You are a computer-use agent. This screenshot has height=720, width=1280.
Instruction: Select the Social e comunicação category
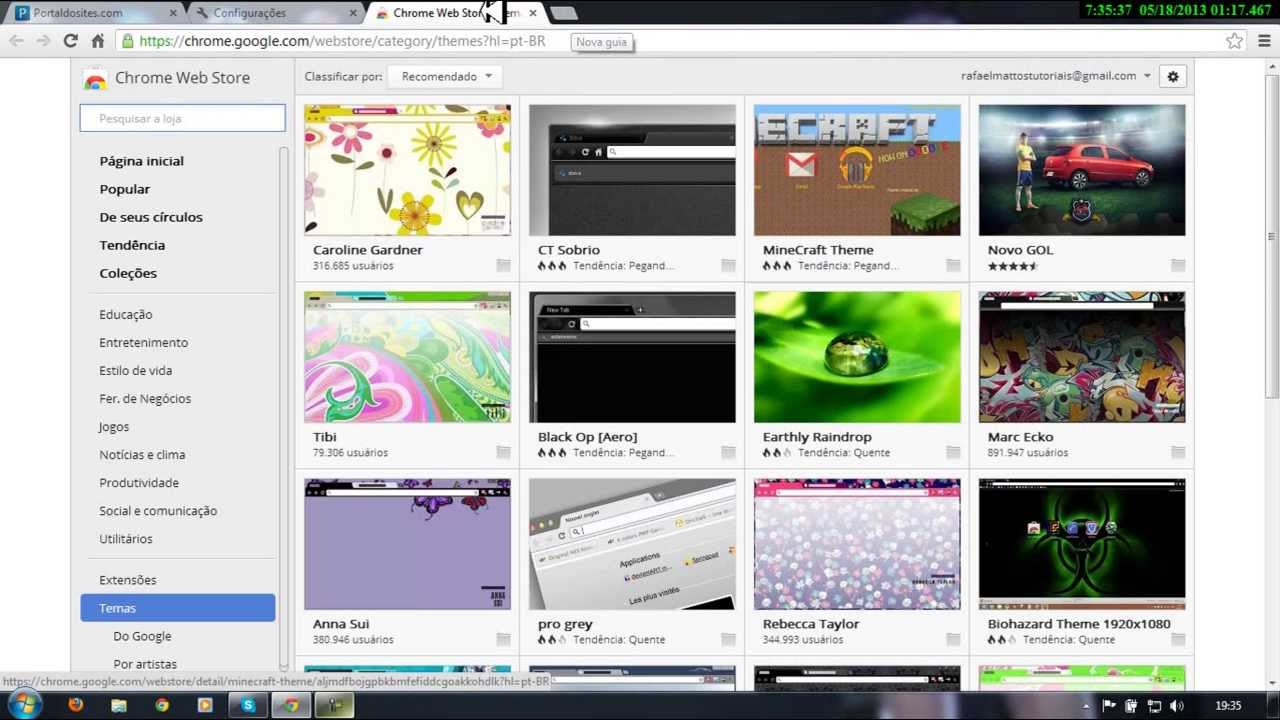[158, 510]
